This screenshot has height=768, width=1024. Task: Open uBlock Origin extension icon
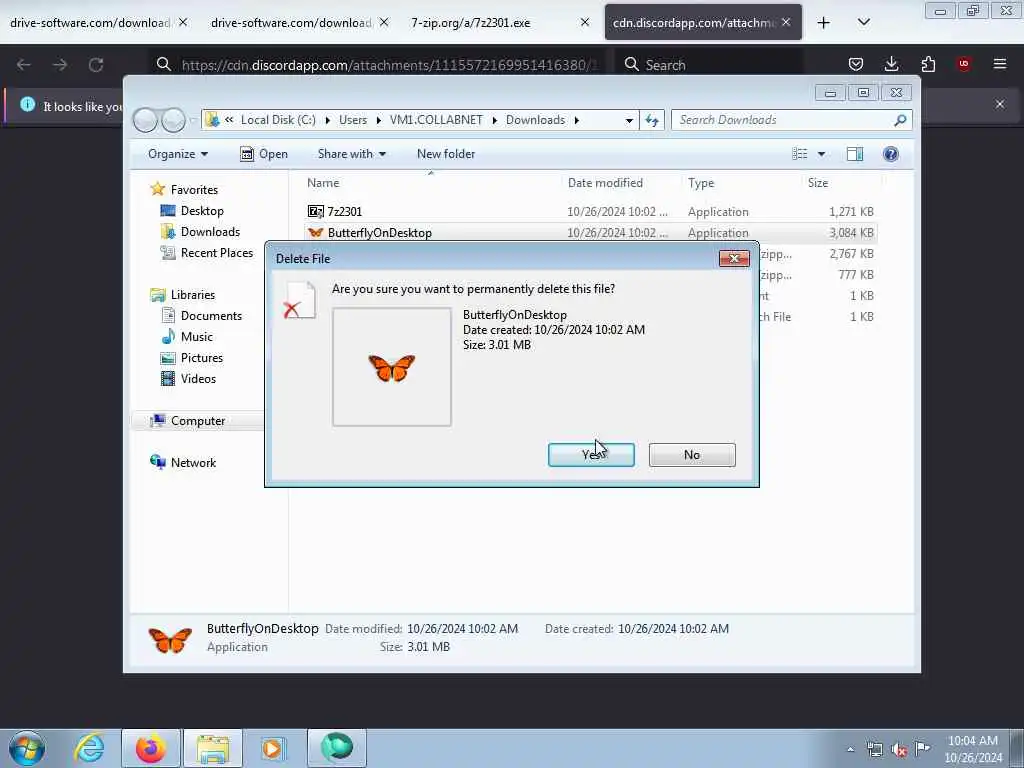(x=964, y=64)
